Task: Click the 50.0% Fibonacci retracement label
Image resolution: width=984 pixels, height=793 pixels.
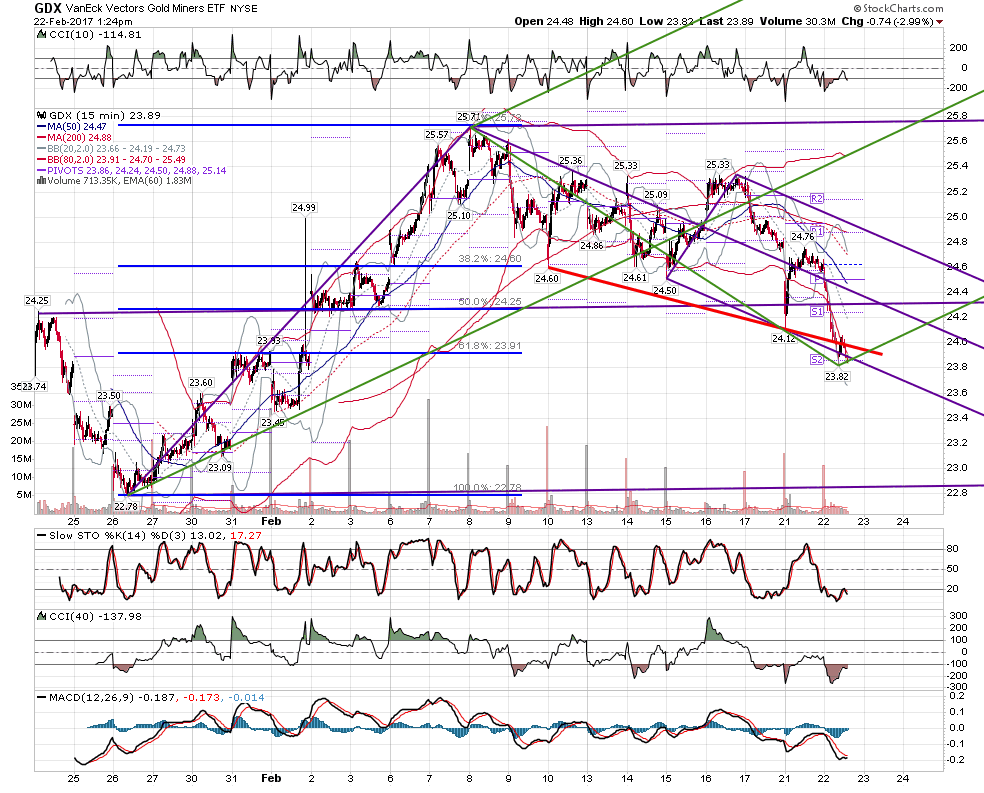Action: point(489,302)
